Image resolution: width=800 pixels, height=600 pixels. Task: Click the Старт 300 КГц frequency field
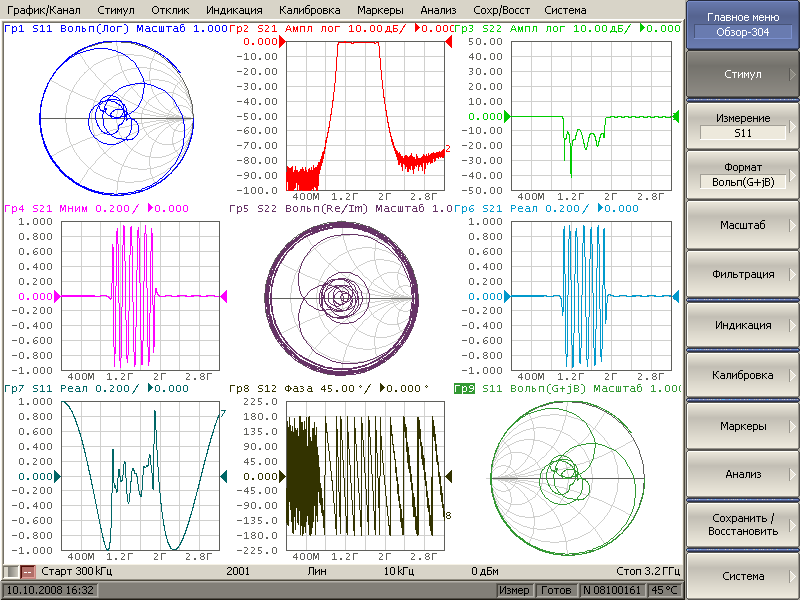pyautogui.click(x=77, y=571)
